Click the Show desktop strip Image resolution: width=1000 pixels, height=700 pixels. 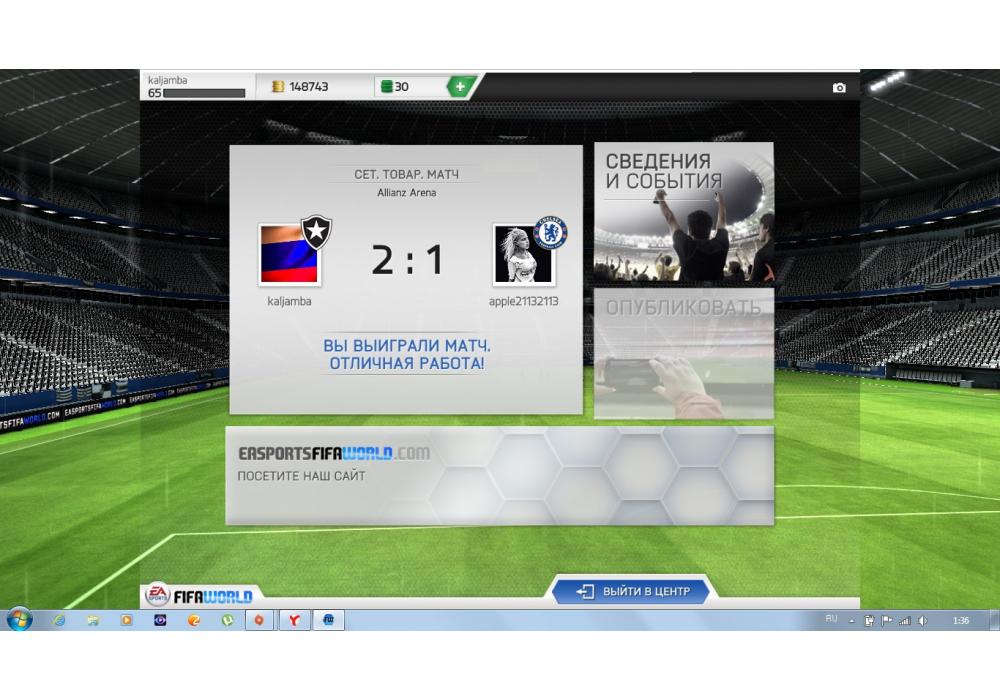click(x=995, y=620)
